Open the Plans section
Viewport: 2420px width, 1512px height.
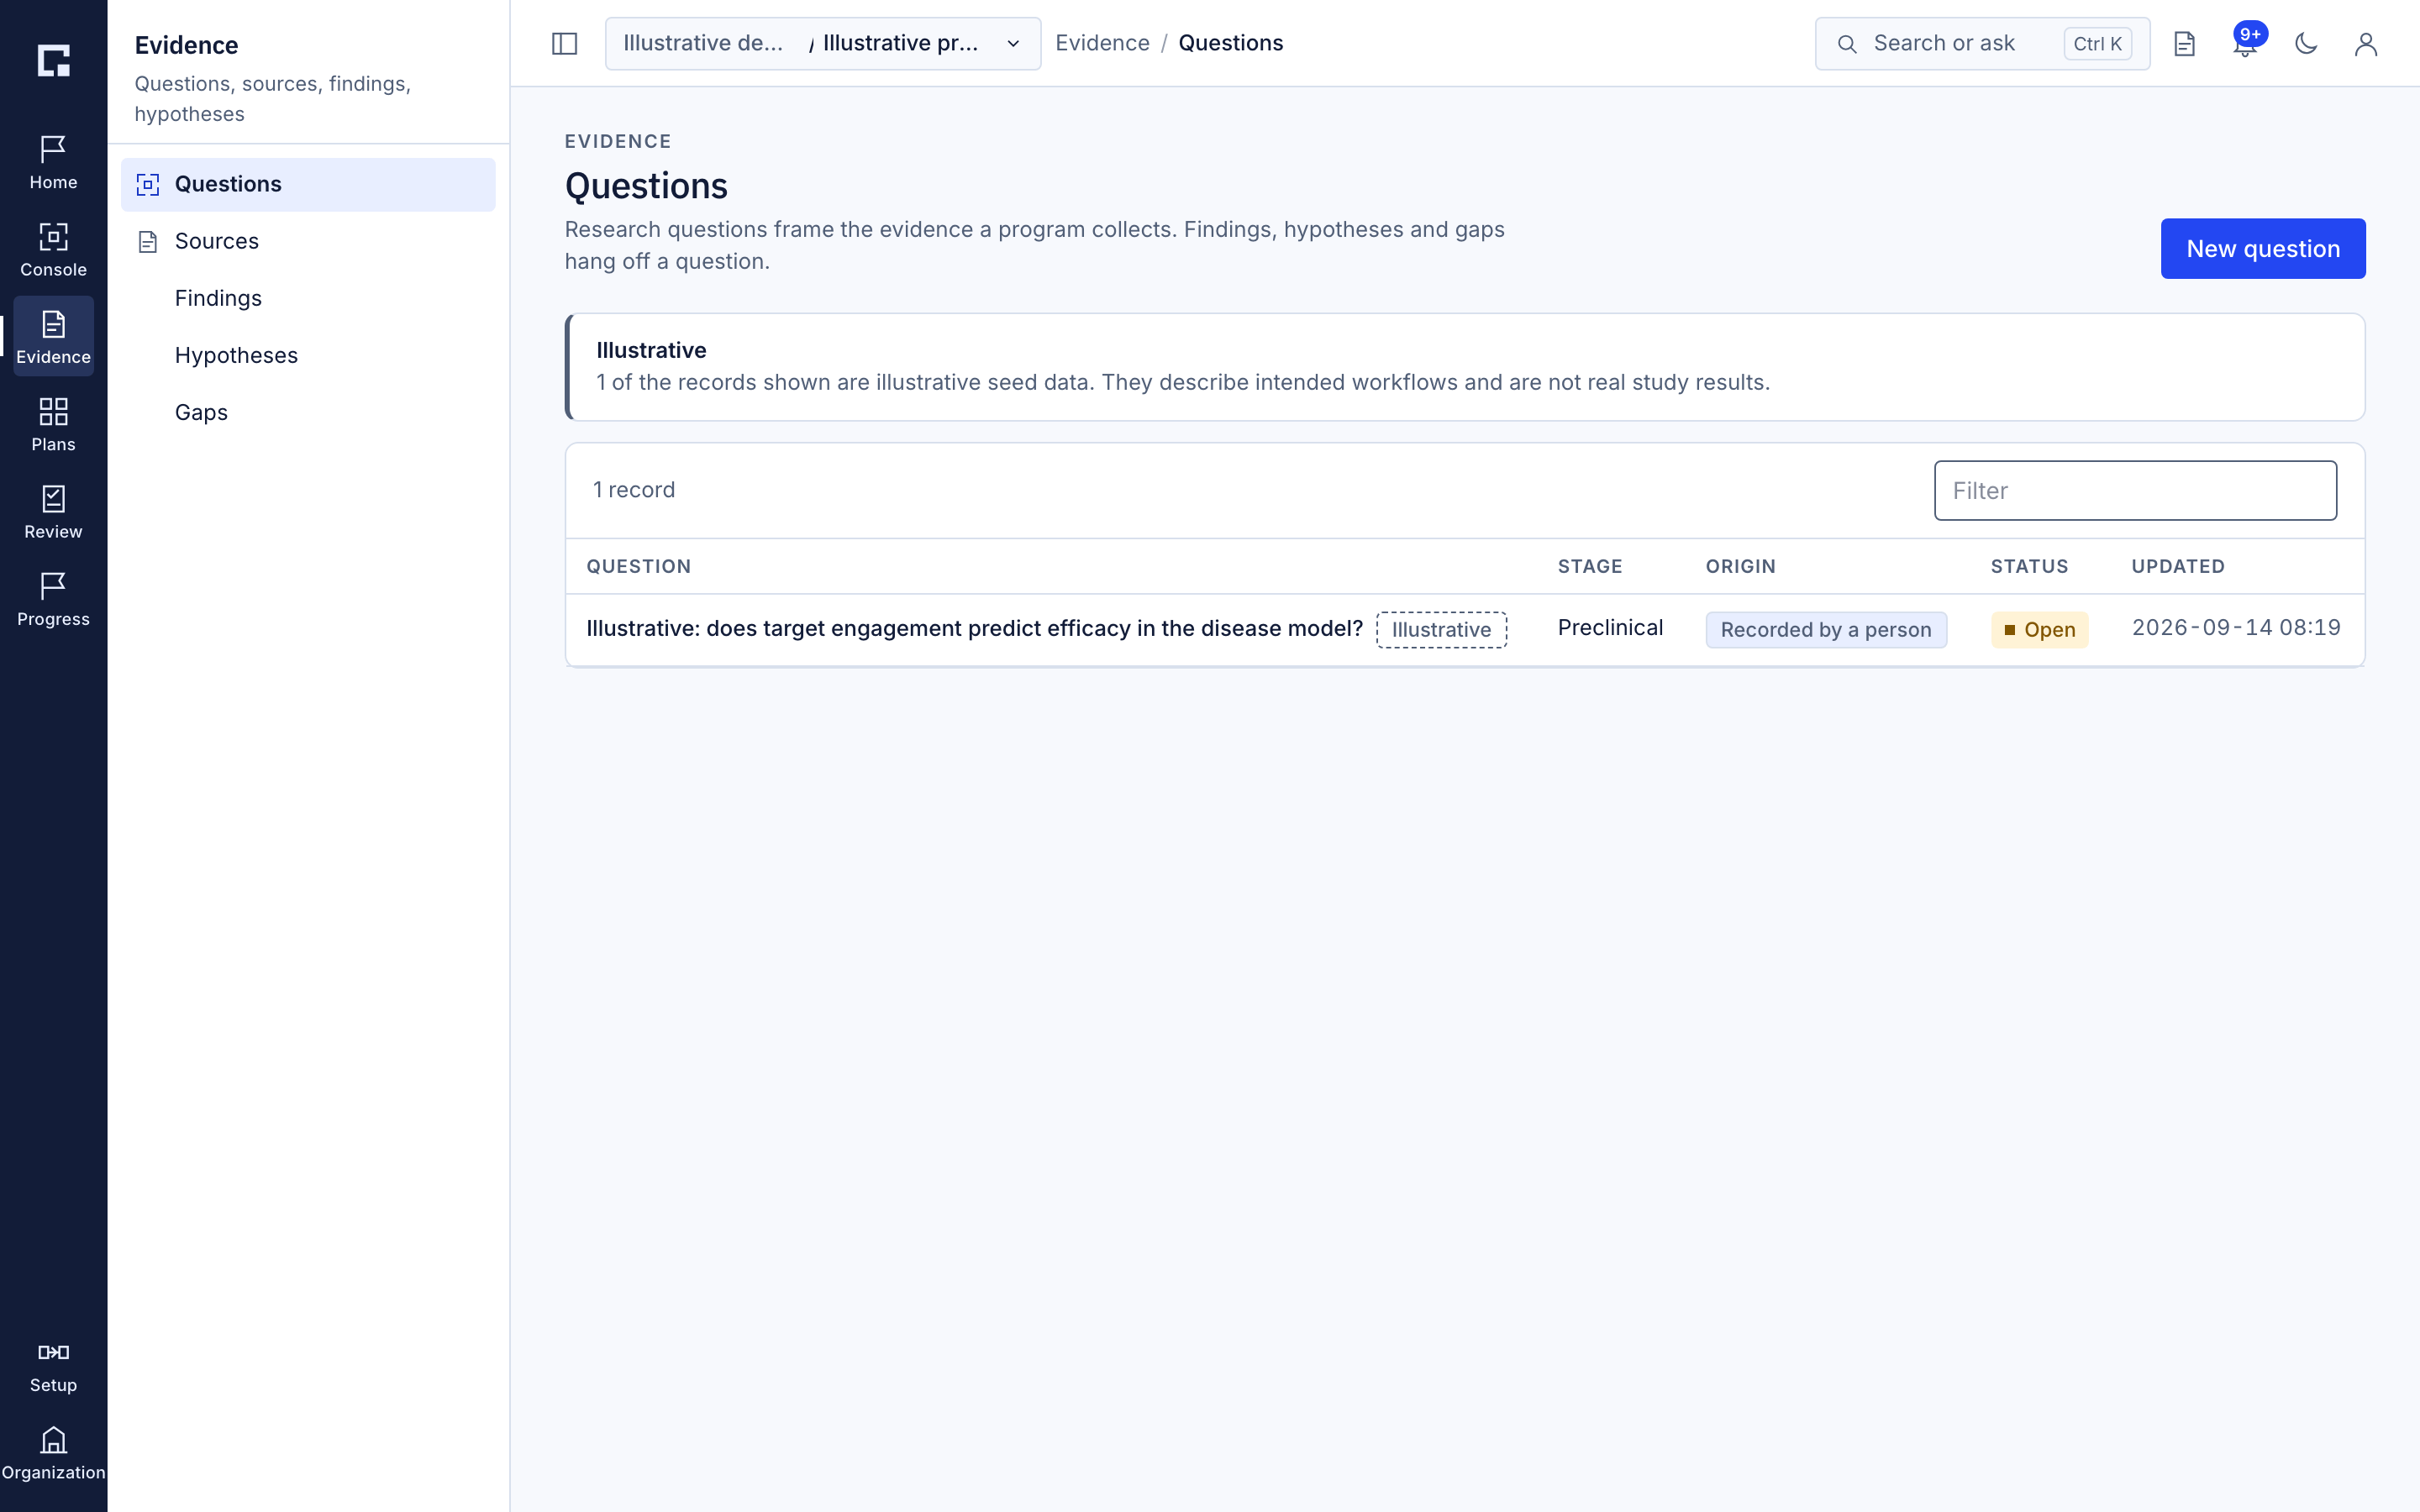pos(53,424)
